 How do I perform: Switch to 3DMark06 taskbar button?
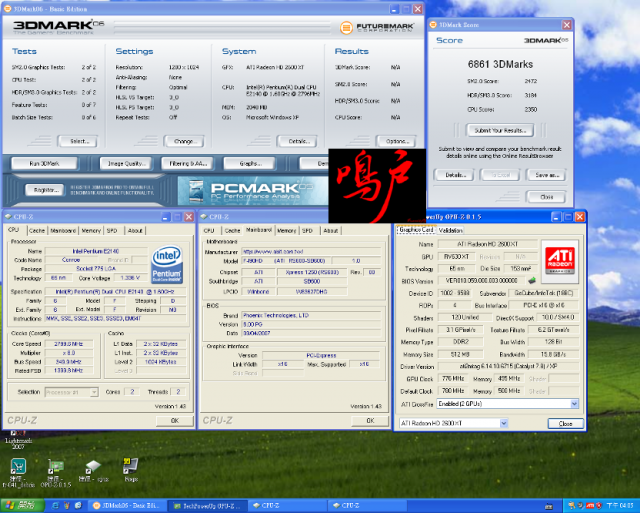pos(127,506)
